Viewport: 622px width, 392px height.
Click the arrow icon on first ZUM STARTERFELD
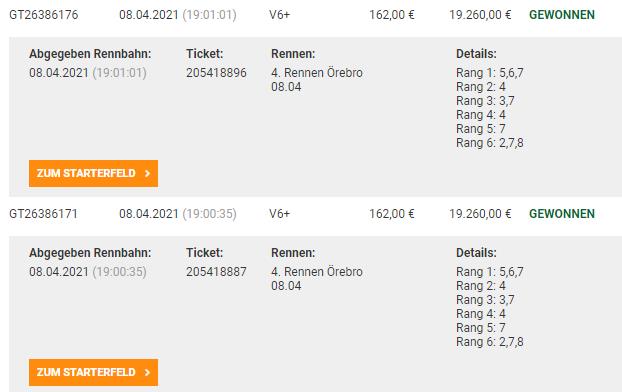(148, 173)
